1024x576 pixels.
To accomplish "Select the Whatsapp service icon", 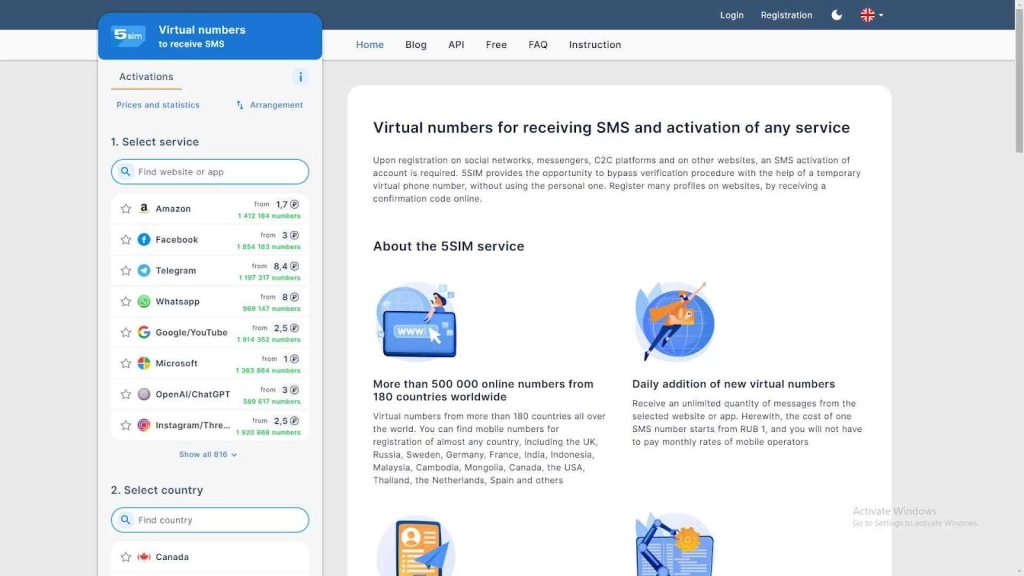I will pos(144,301).
